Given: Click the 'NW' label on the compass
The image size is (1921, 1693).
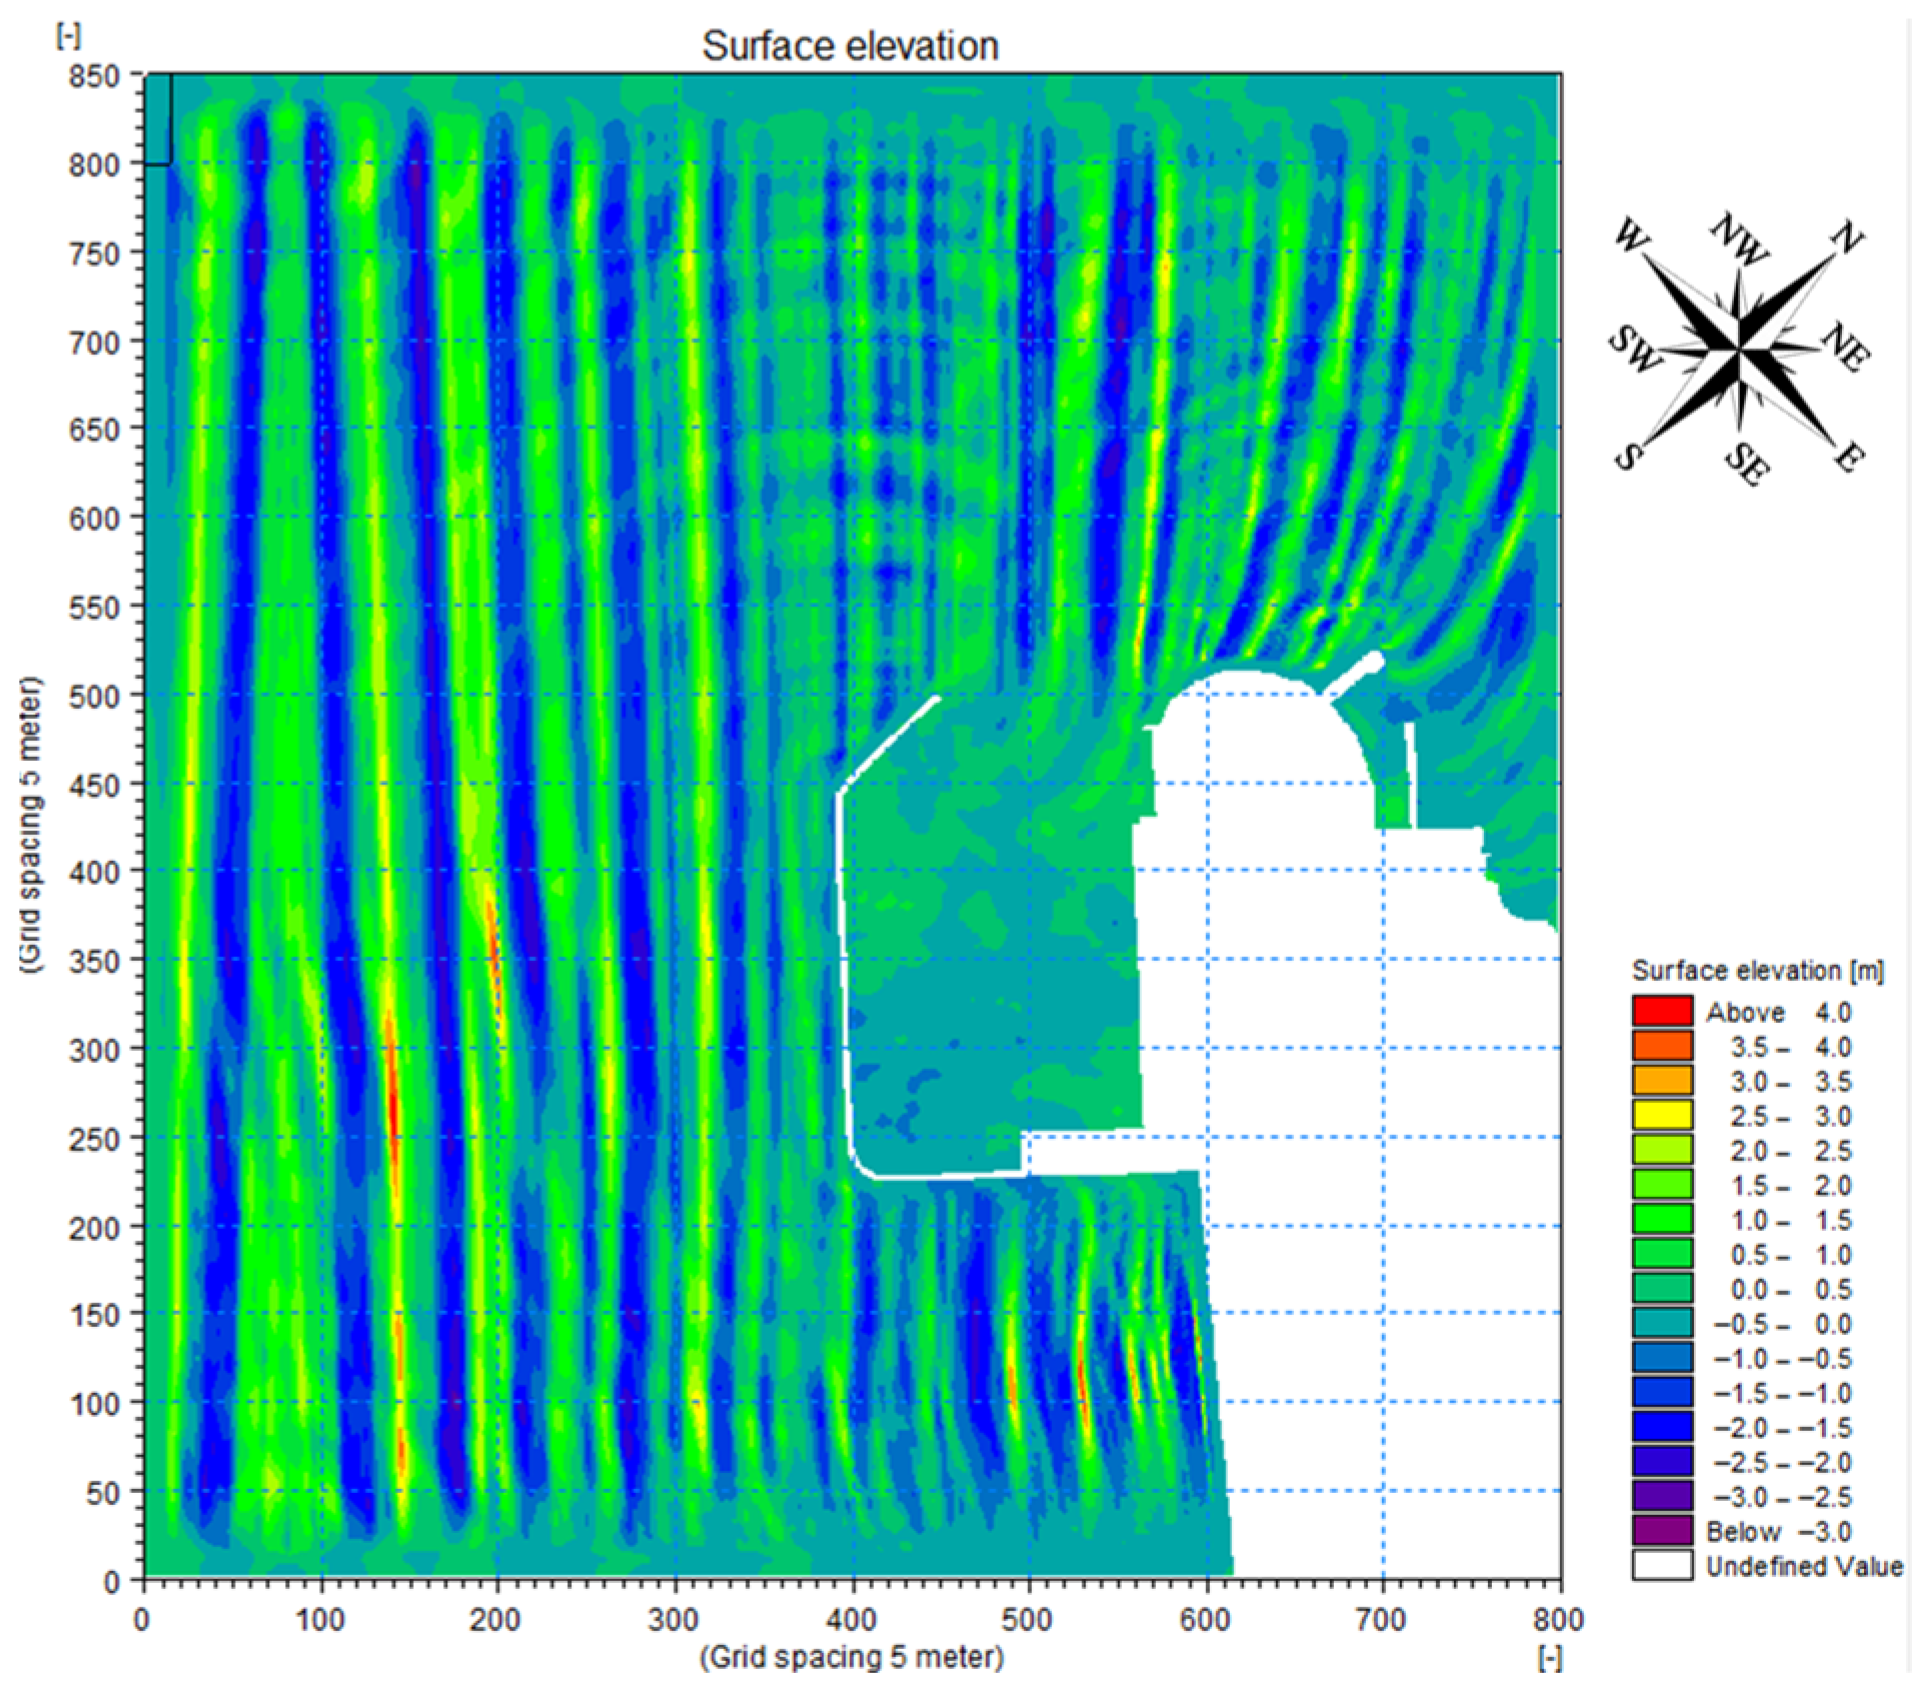Looking at the screenshot, I should click(1739, 239).
